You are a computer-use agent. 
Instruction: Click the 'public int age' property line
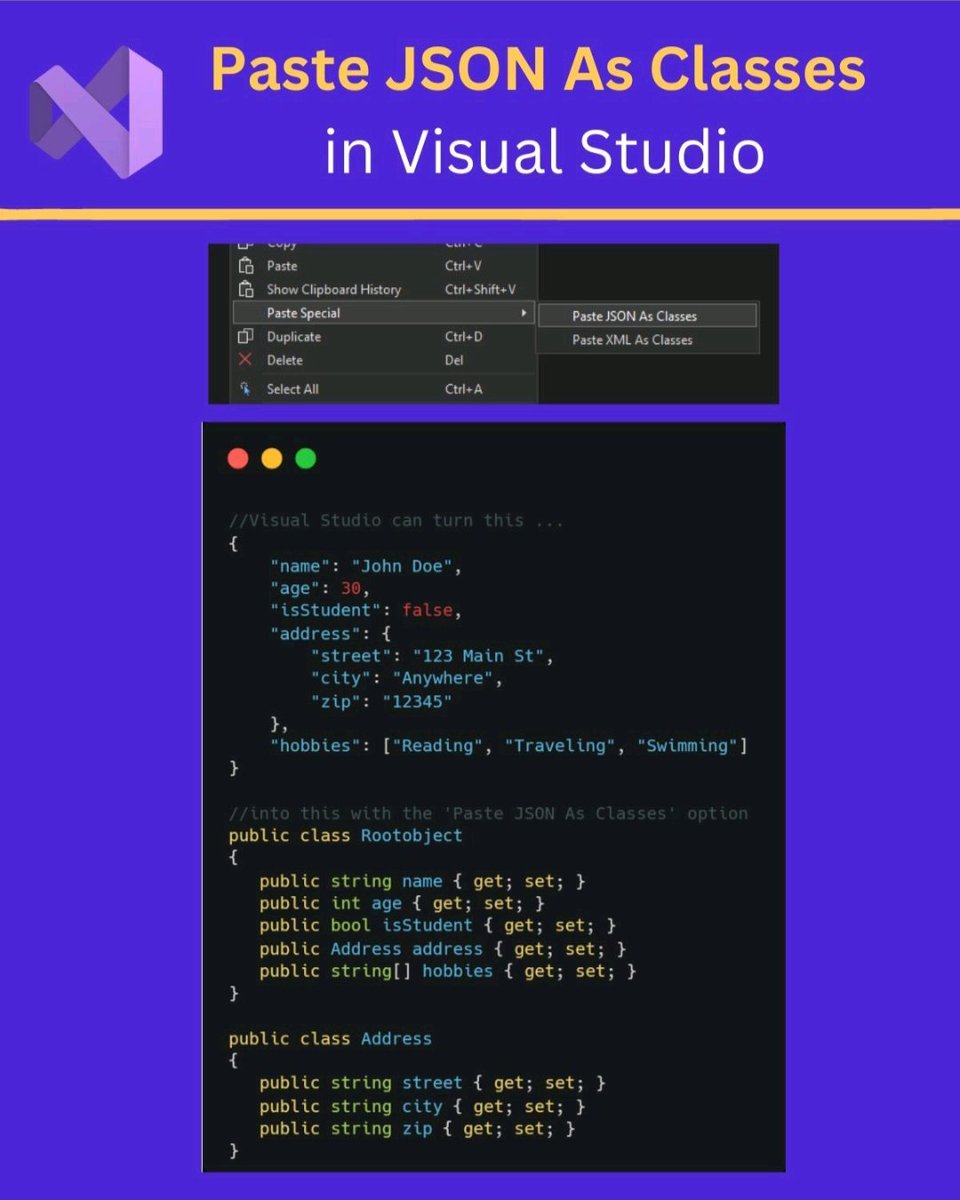pos(402,904)
